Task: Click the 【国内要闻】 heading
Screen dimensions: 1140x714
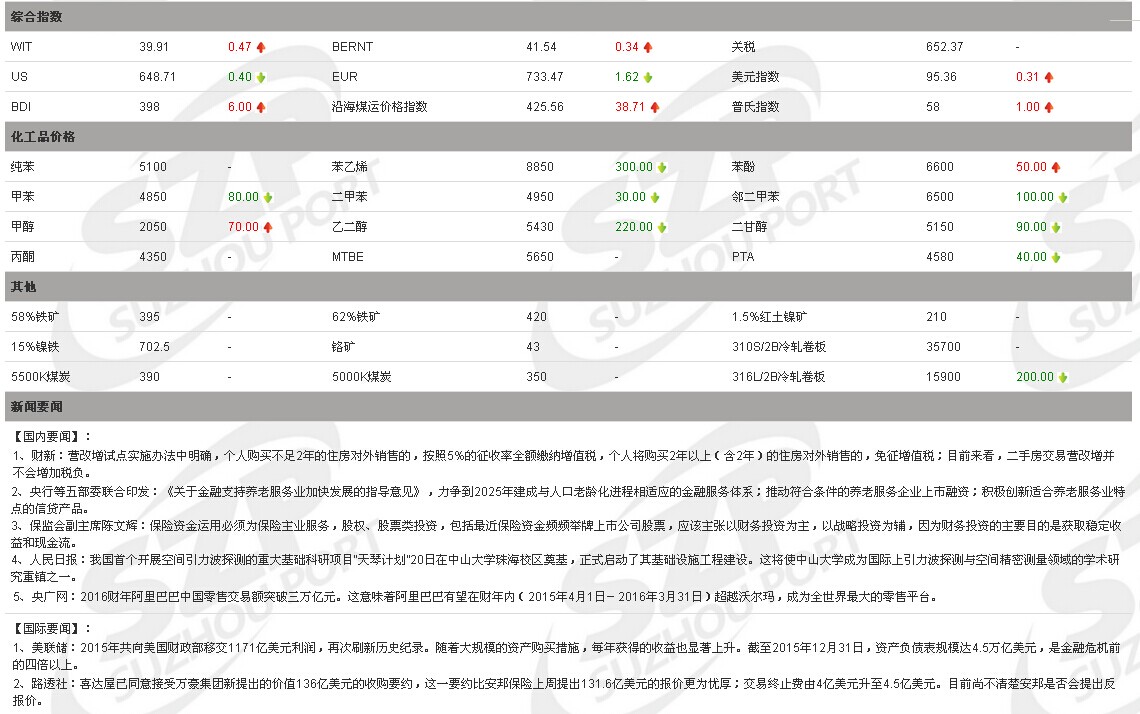Action: click(x=51, y=436)
